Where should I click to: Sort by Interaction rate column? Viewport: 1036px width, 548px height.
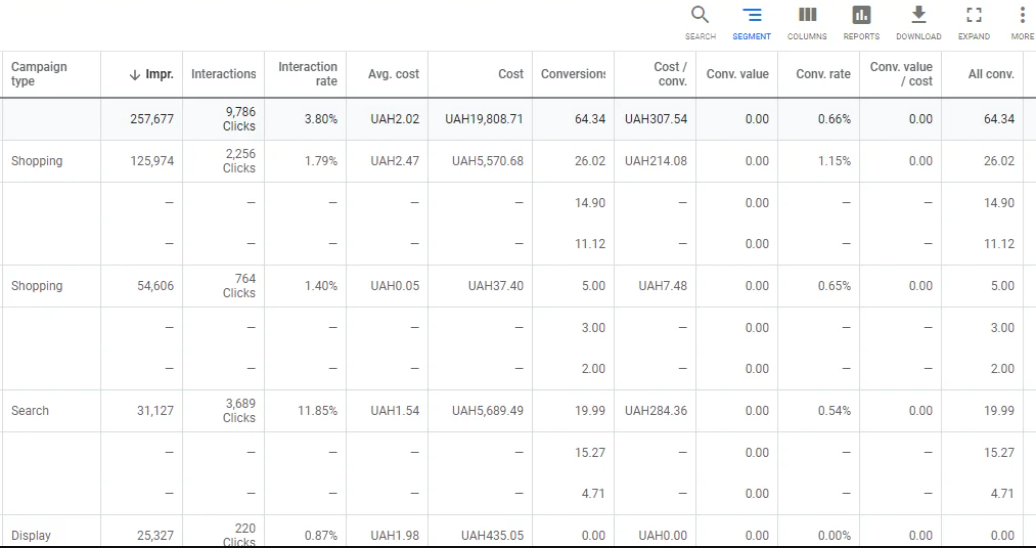click(x=307, y=74)
